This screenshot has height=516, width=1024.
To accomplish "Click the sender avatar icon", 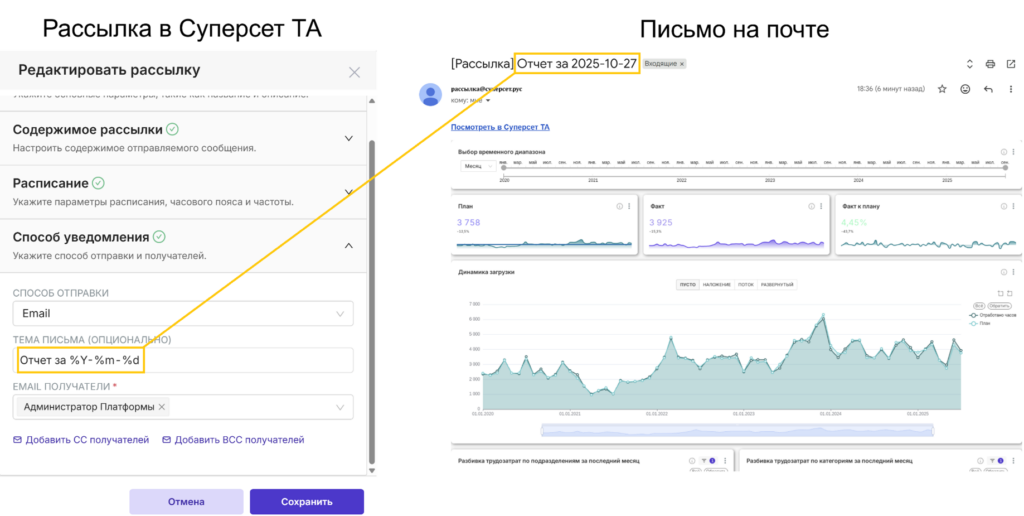I will [430, 95].
